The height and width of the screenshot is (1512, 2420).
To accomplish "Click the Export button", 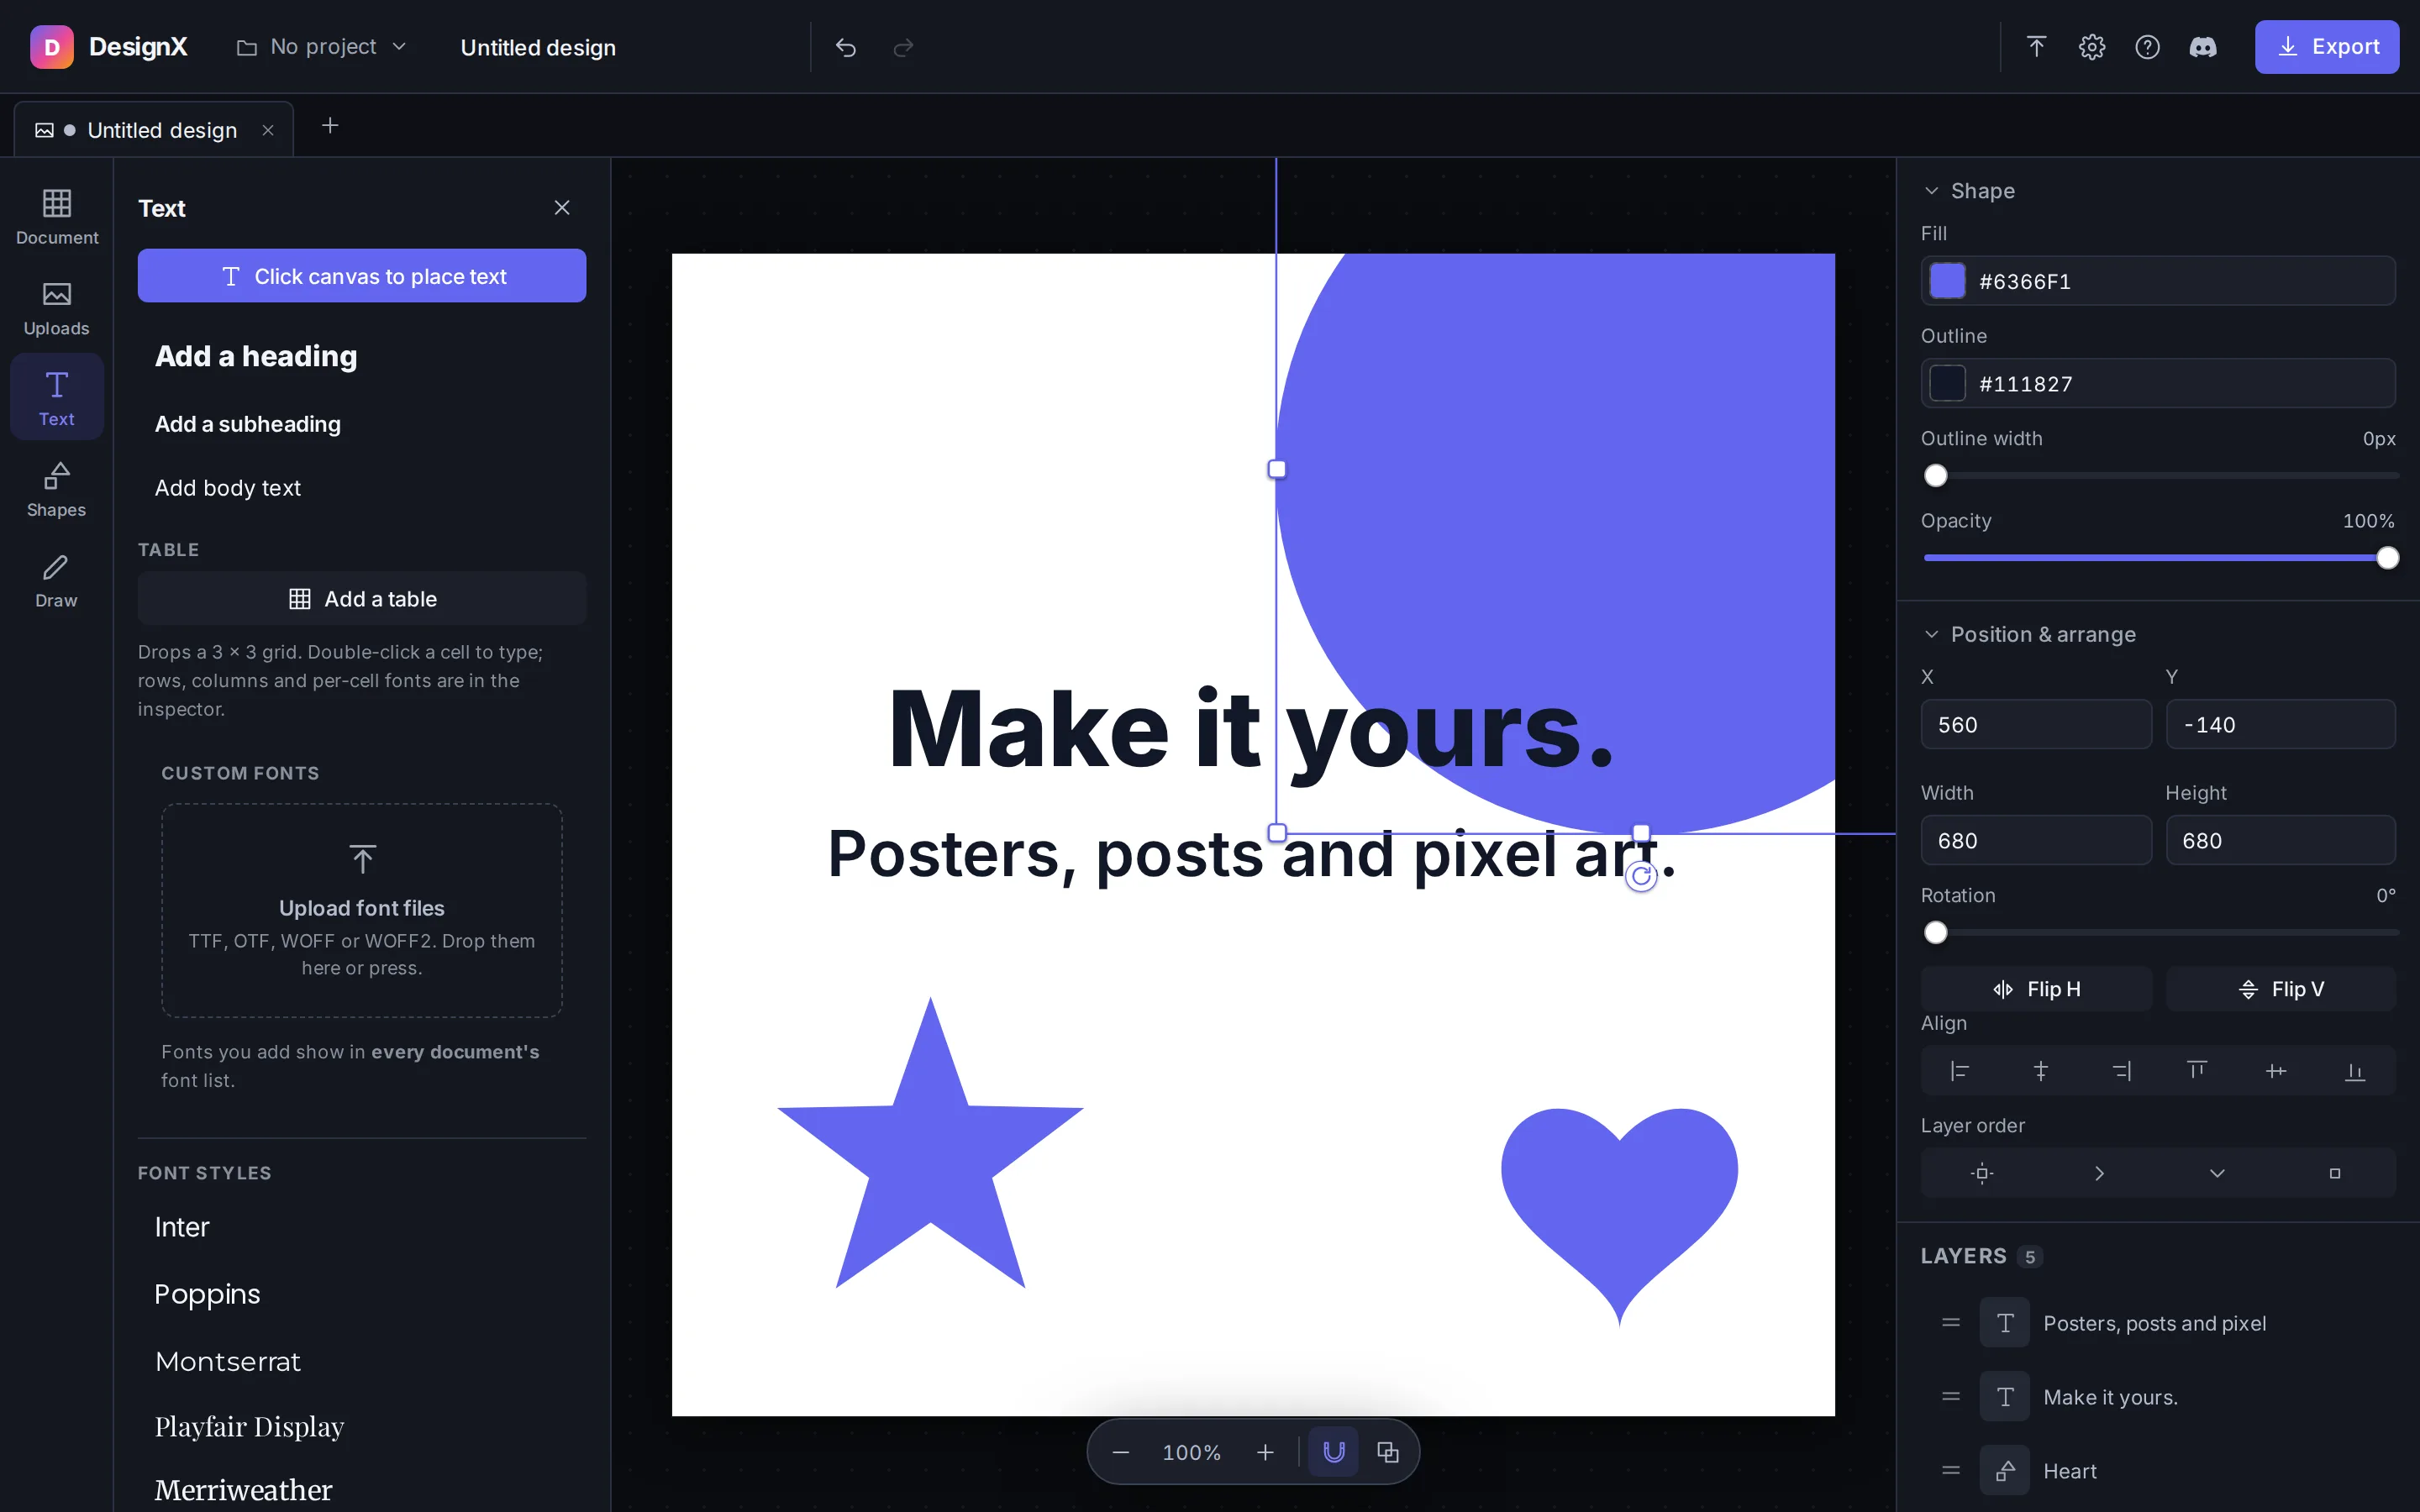I will (x=2326, y=47).
